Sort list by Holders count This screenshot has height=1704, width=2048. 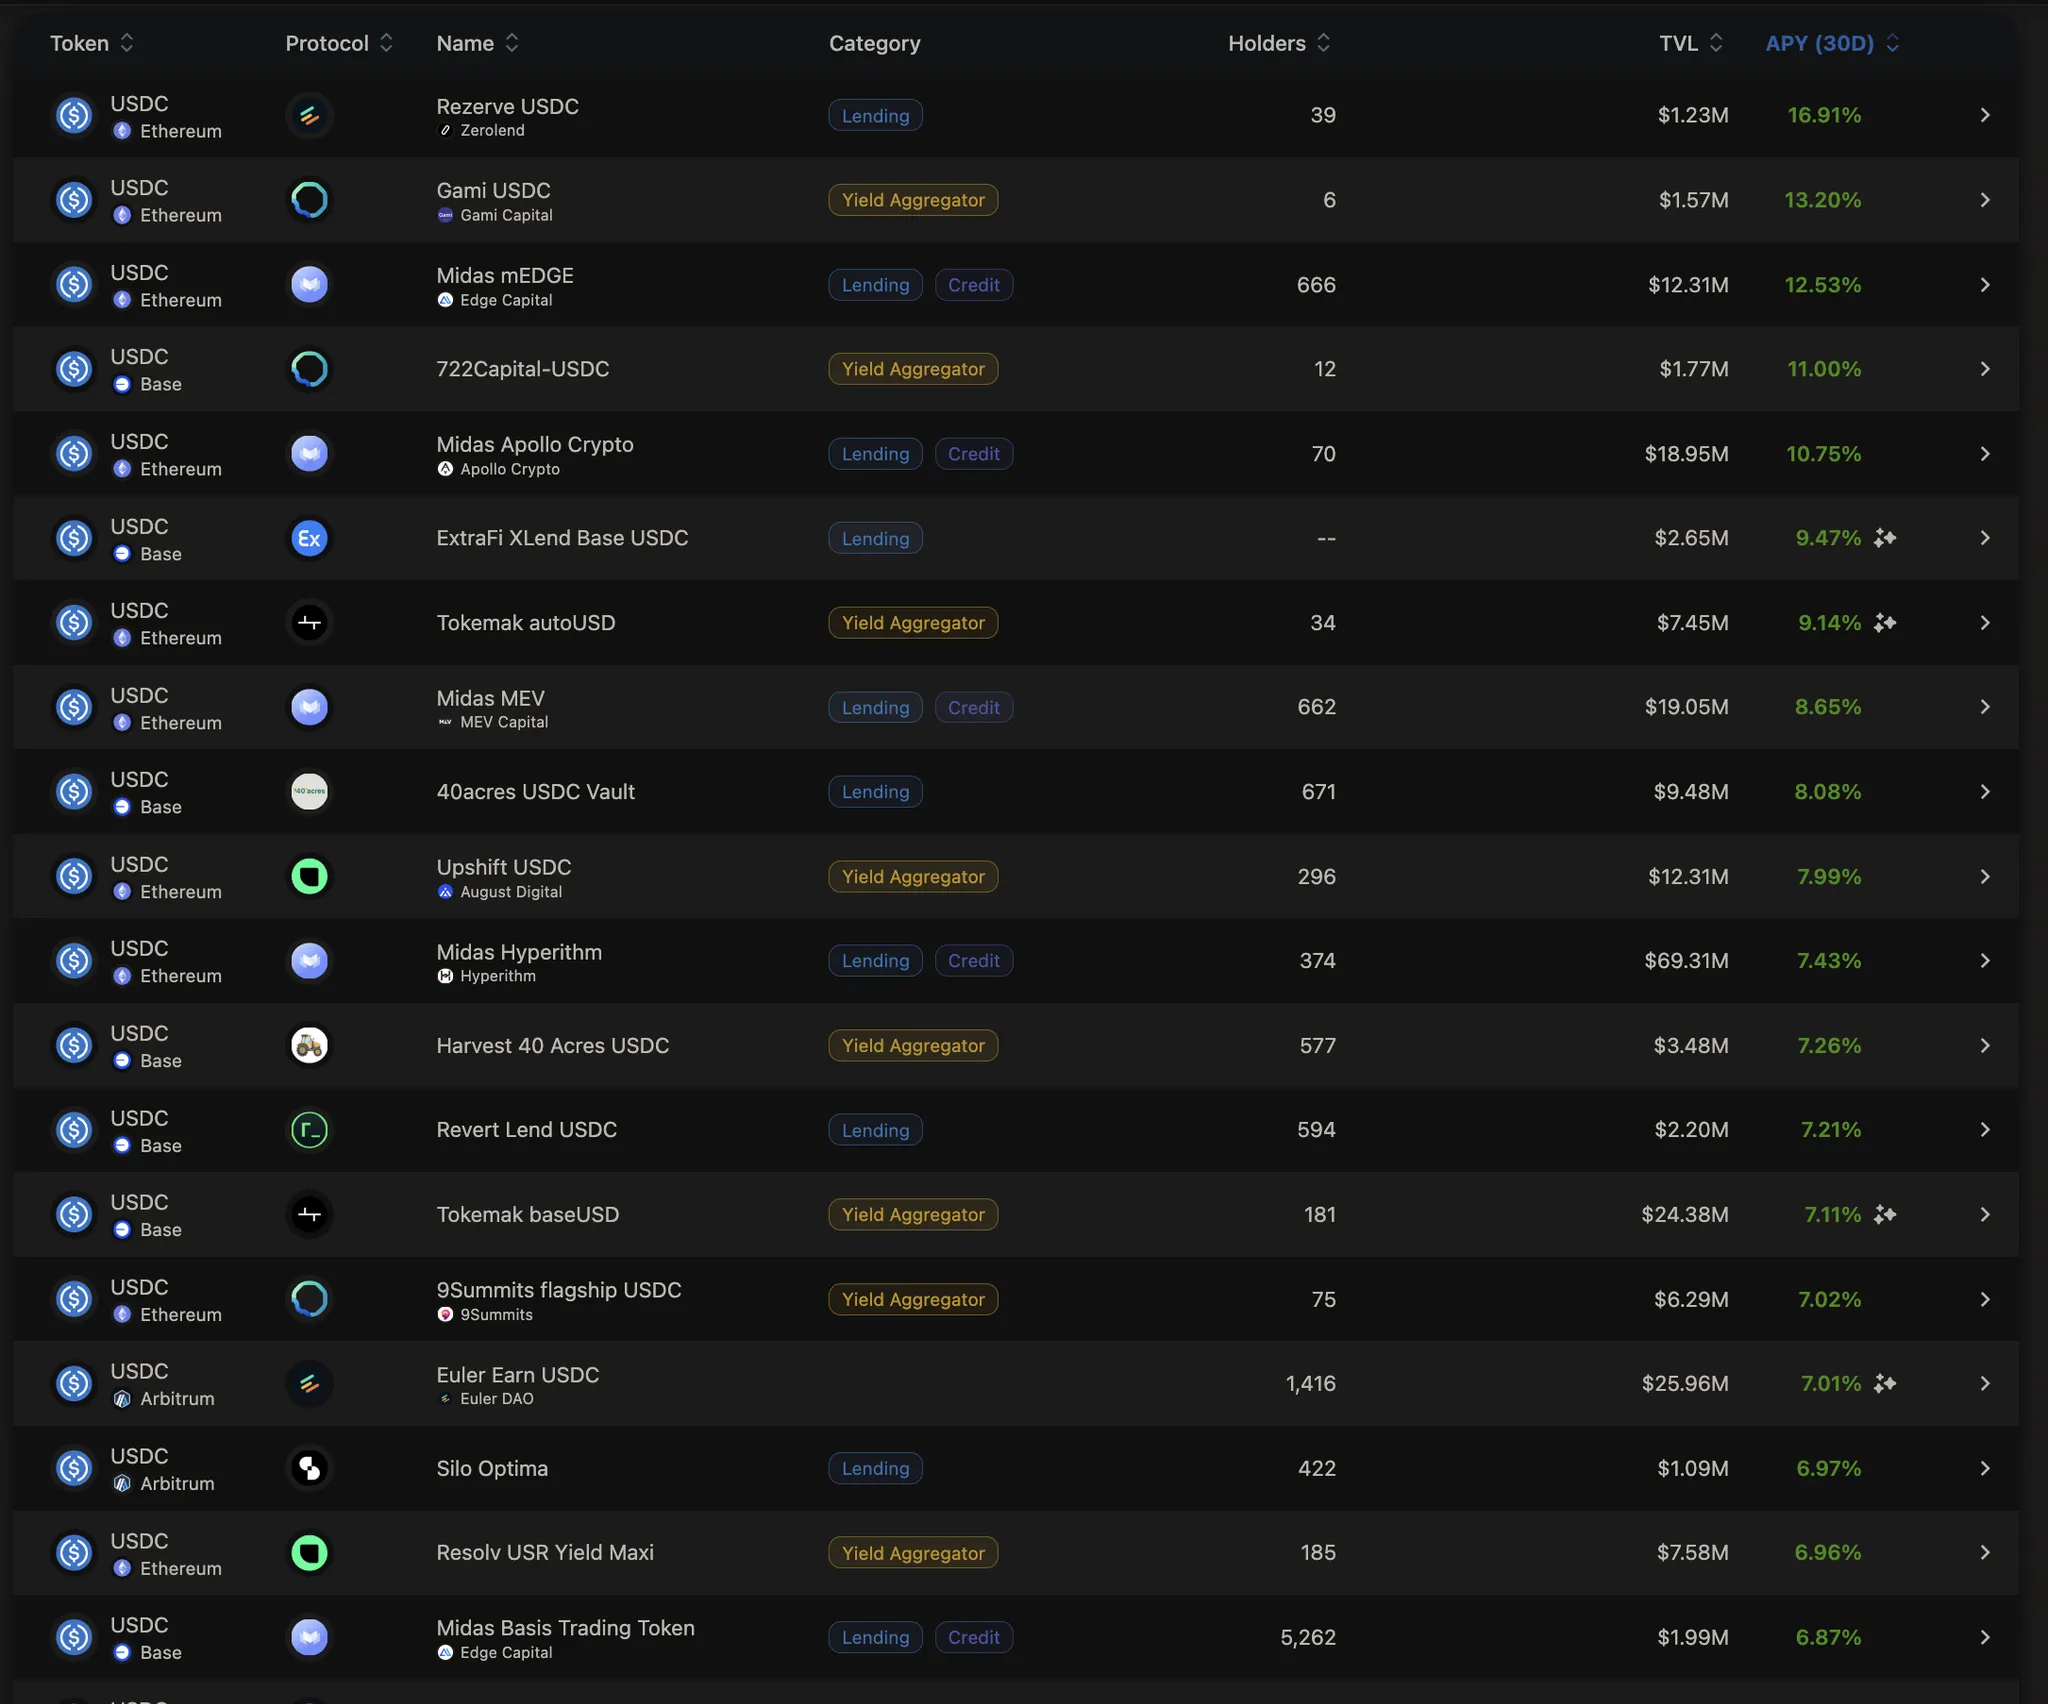pos(1278,43)
